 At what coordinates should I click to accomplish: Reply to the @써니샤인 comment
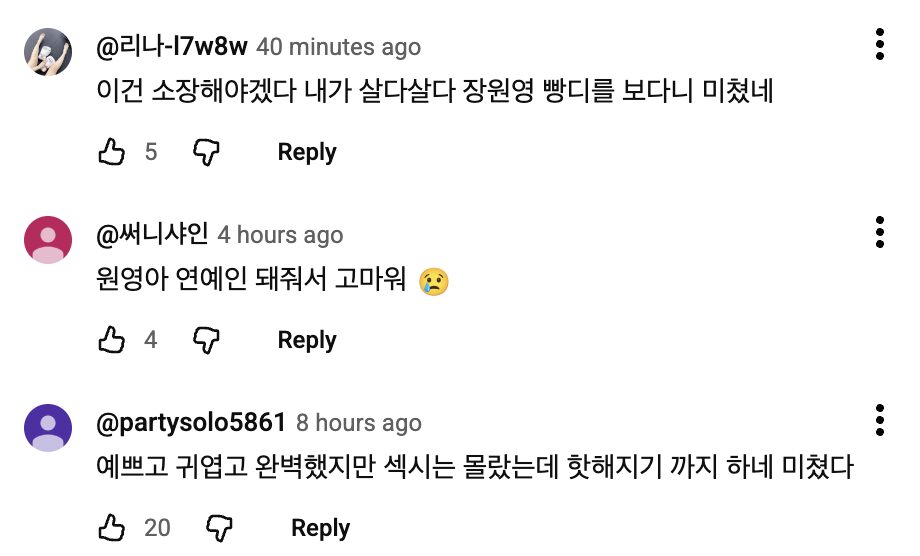[306, 340]
